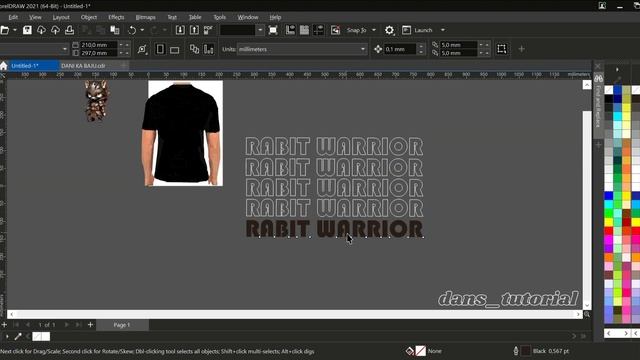Open the cloud import icon
The width and height of the screenshot is (640, 360).
[x=41, y=30]
